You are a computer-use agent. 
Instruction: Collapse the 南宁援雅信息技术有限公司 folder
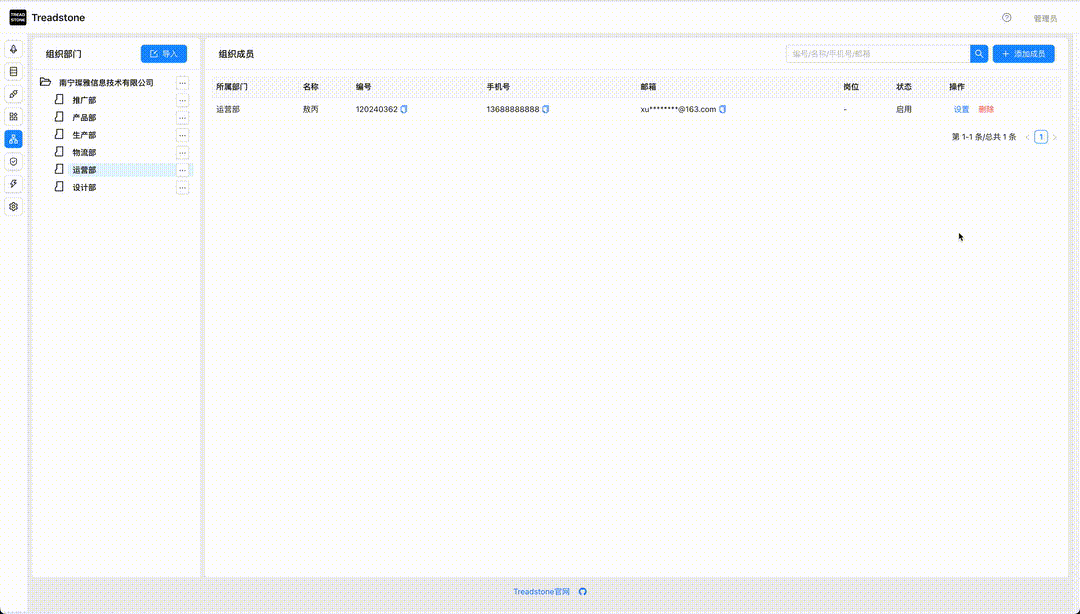tap(45, 82)
